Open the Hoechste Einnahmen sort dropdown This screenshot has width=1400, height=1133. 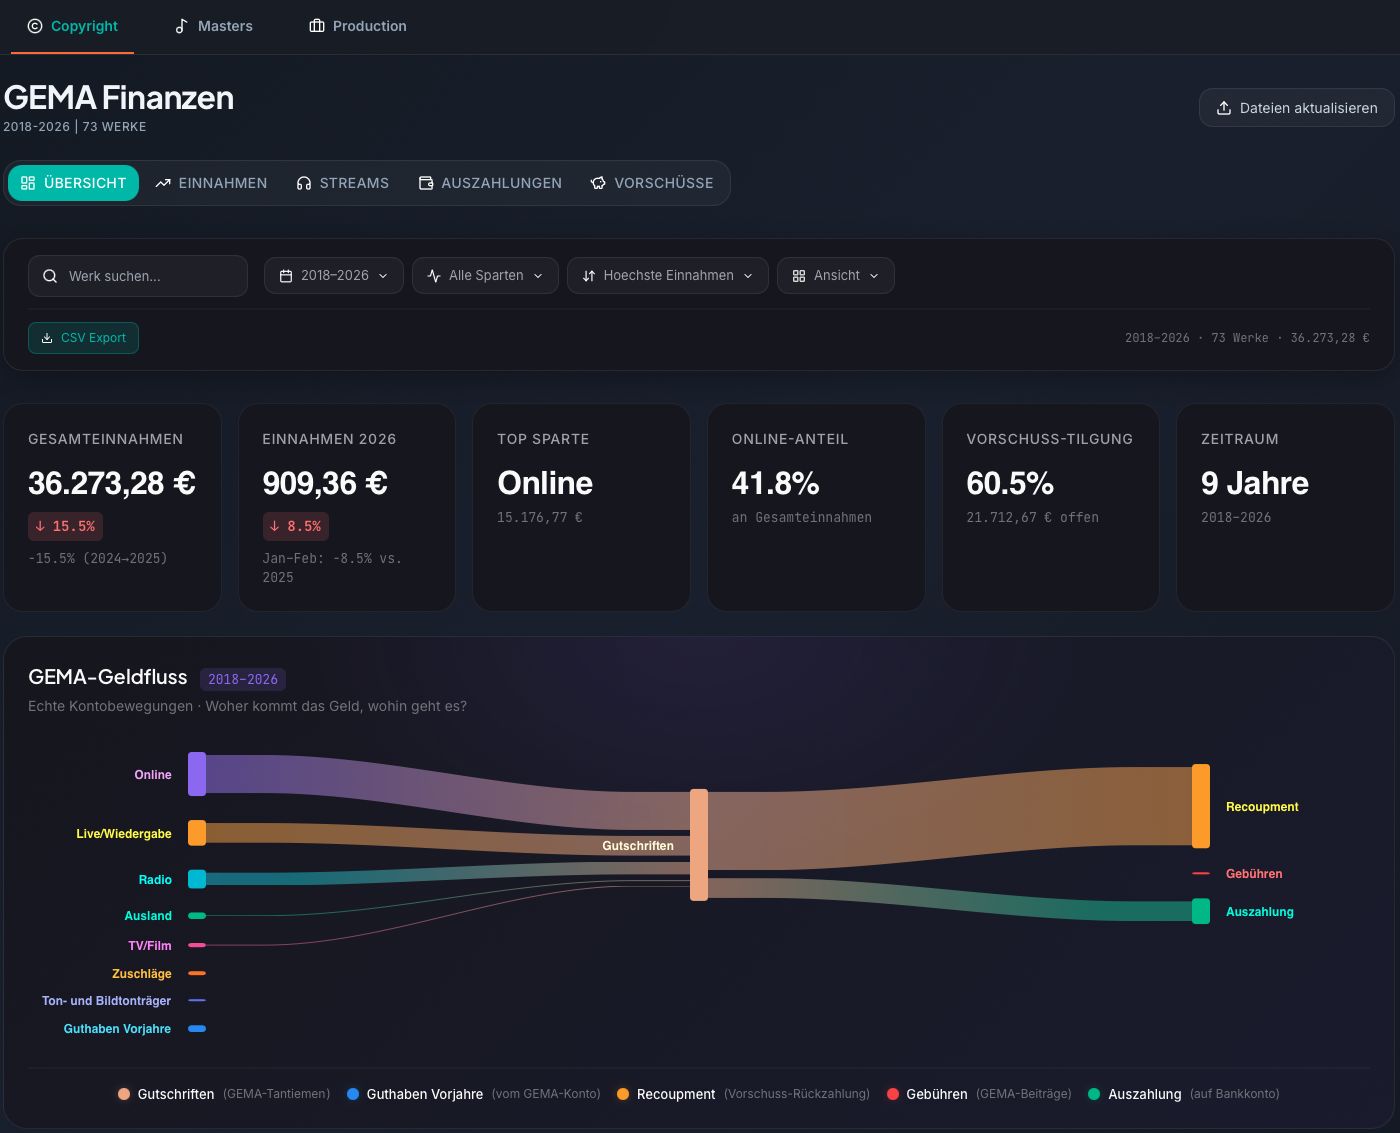click(667, 275)
